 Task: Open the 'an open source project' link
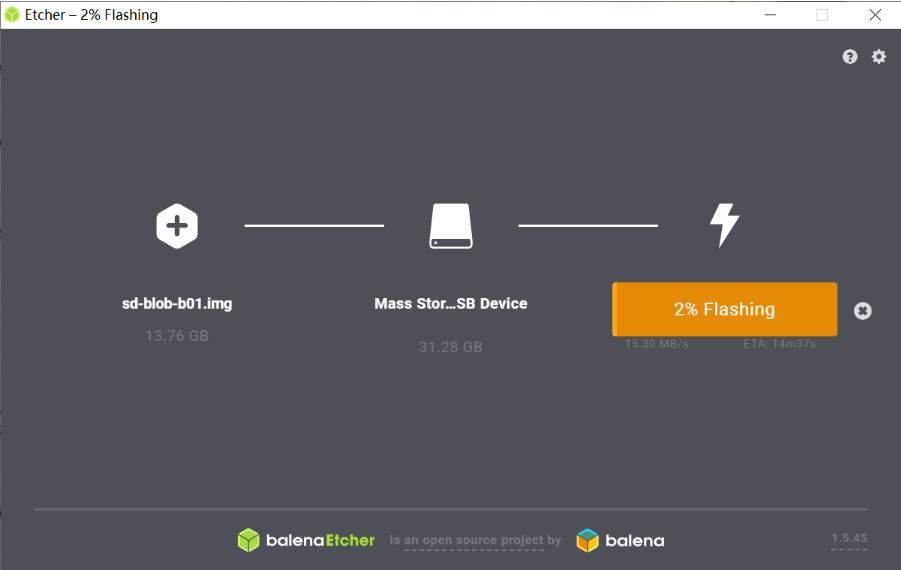[x=474, y=540]
